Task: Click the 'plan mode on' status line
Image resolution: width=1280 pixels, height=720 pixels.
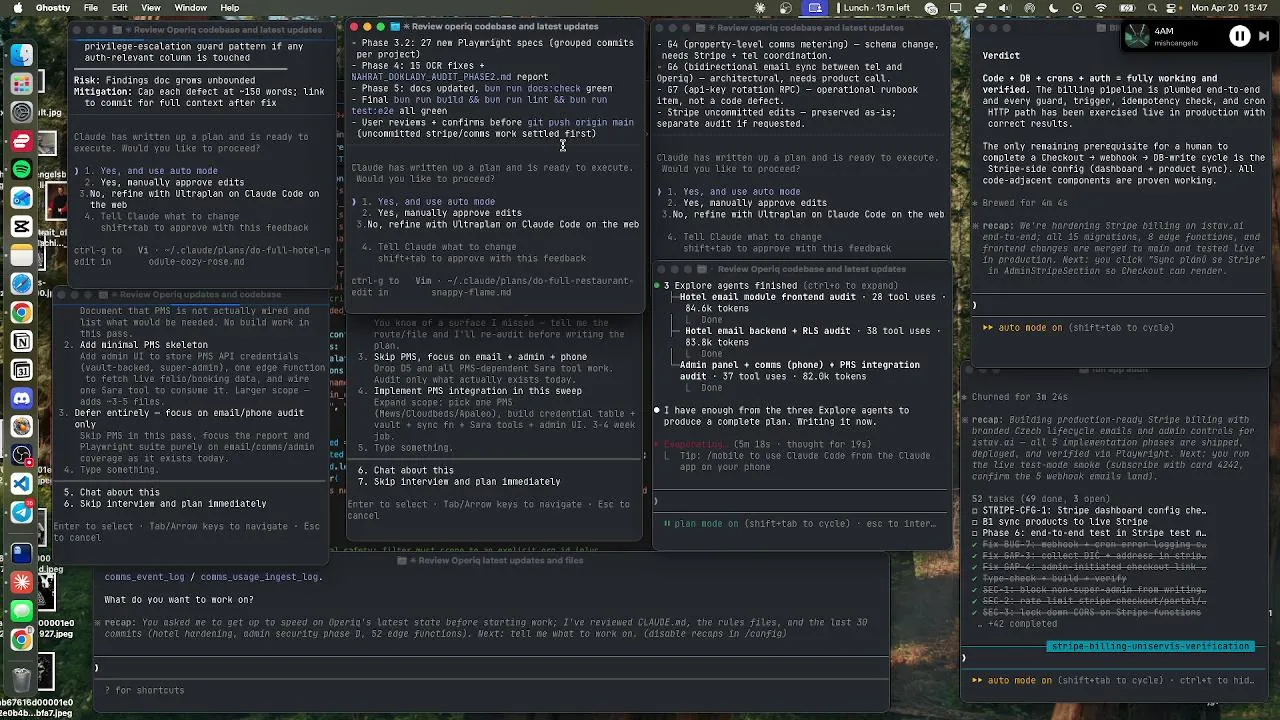Action: (x=800, y=523)
